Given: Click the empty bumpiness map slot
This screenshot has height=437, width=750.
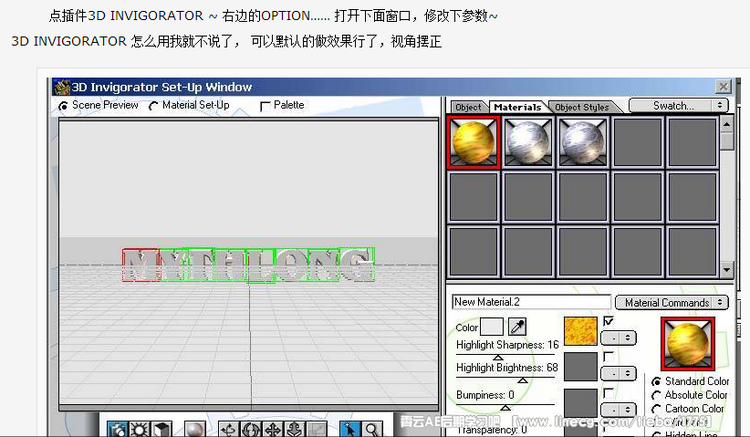Looking at the screenshot, I should pyautogui.click(x=581, y=403).
